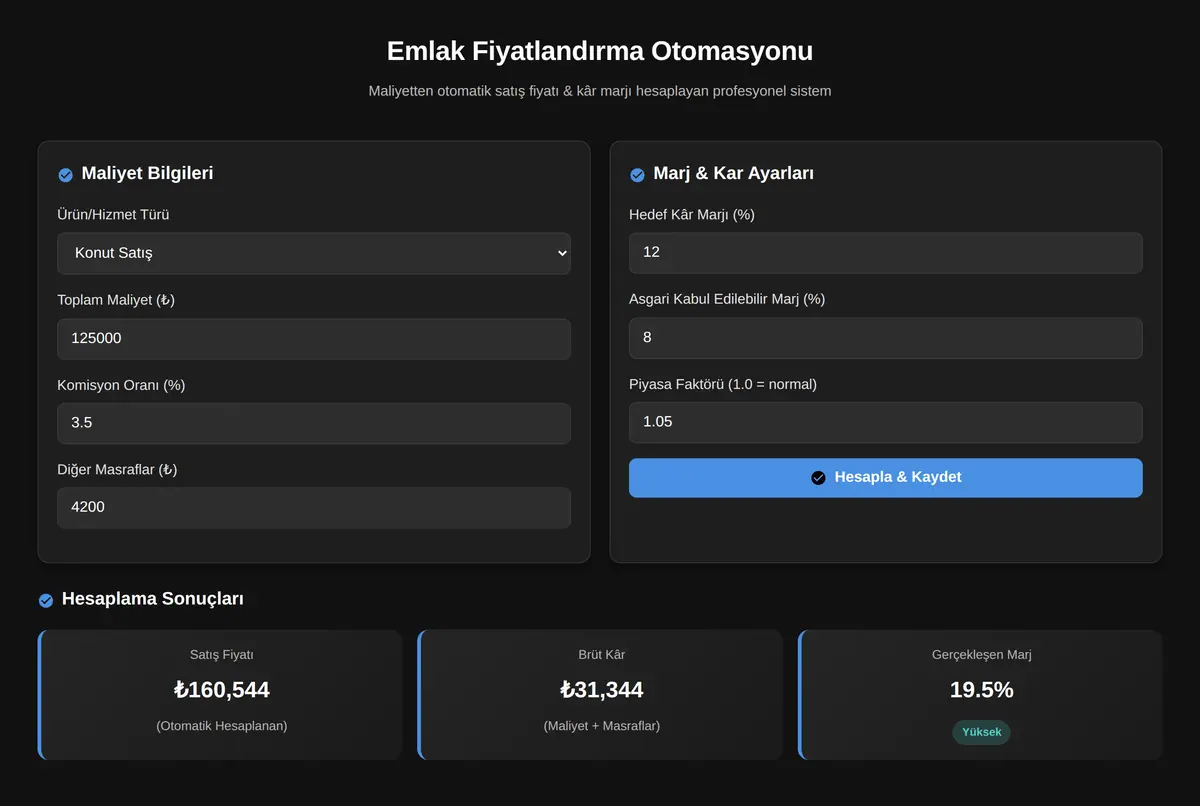This screenshot has width=1200, height=806.
Task: Click the Komisyon Oranı (%) label
Action: tap(121, 385)
